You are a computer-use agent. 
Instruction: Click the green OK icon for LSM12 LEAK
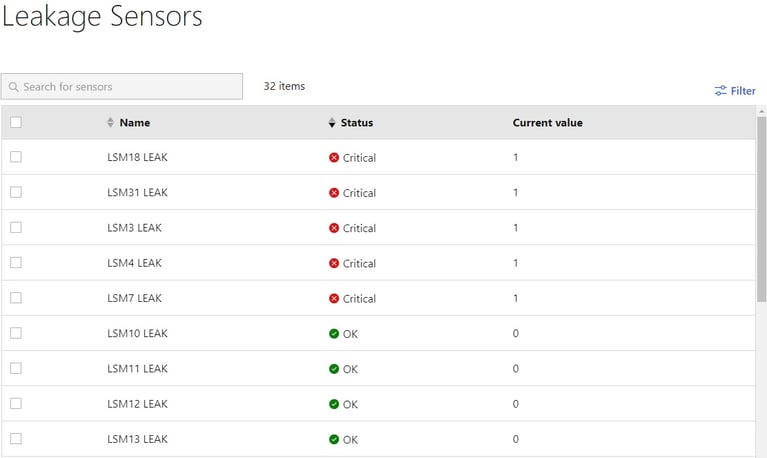334,404
